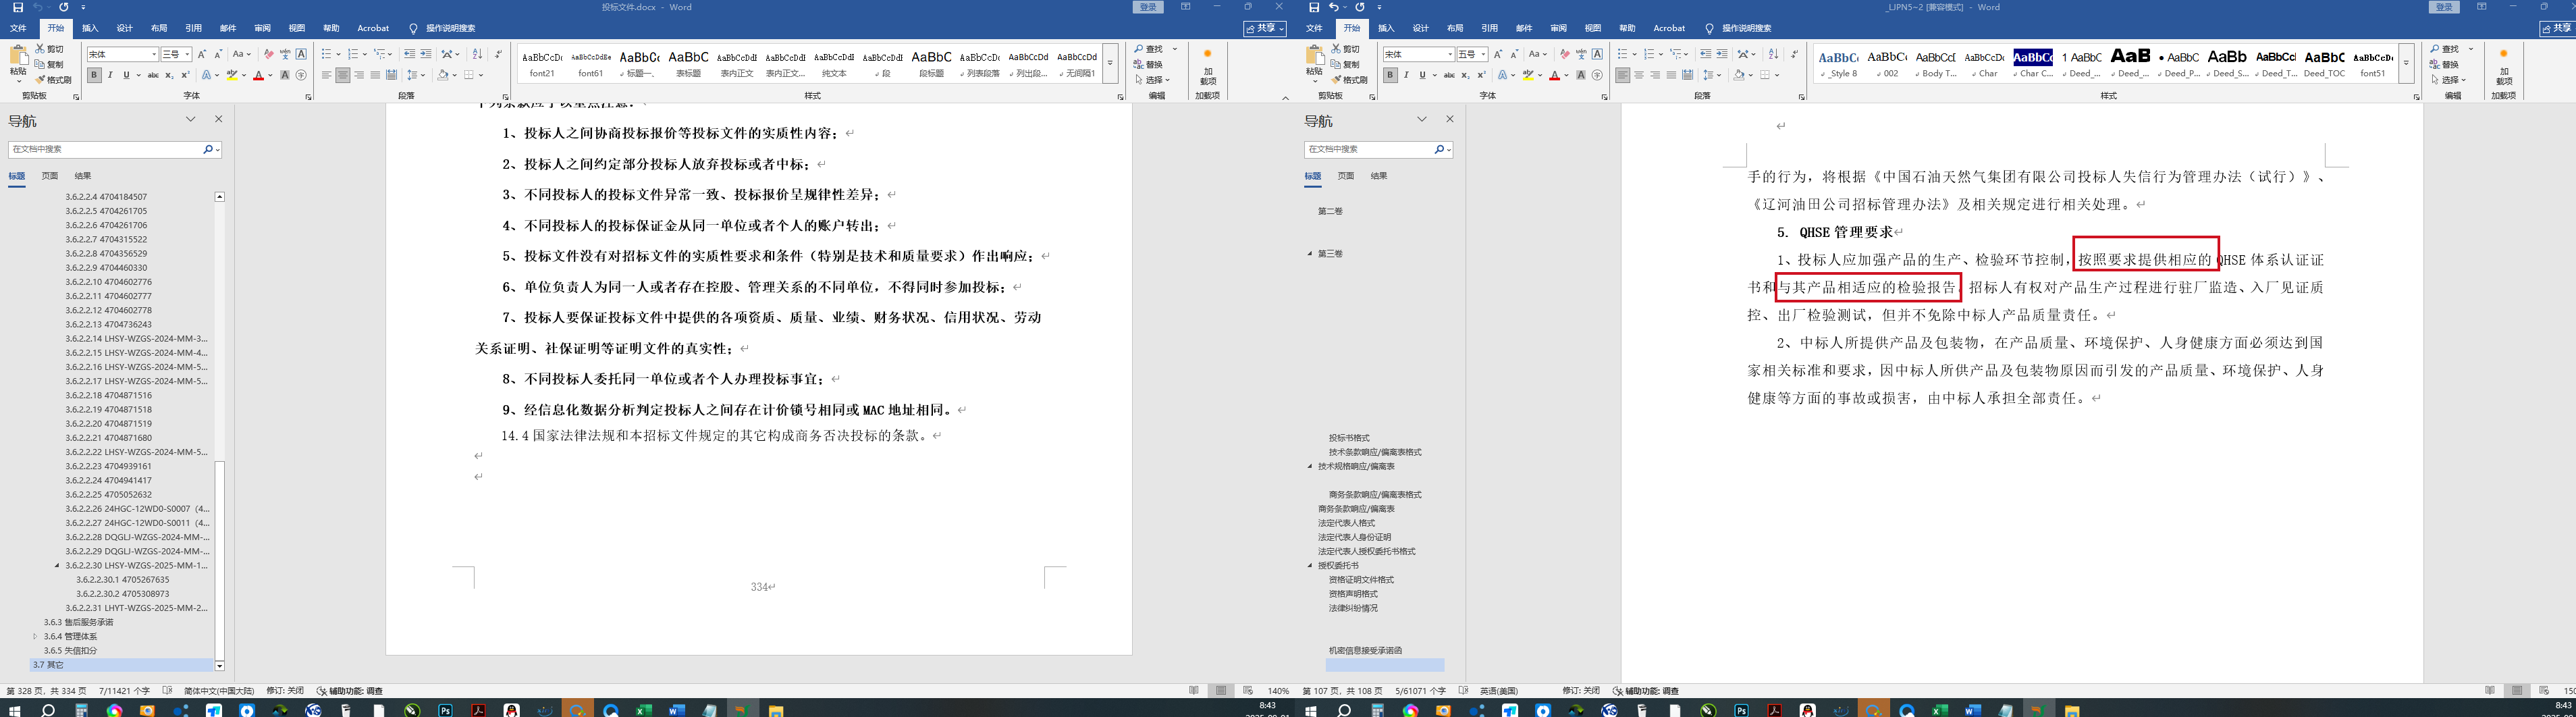Click Save icon in right window title bar
The height and width of the screenshot is (717, 2576).
coord(1313,7)
